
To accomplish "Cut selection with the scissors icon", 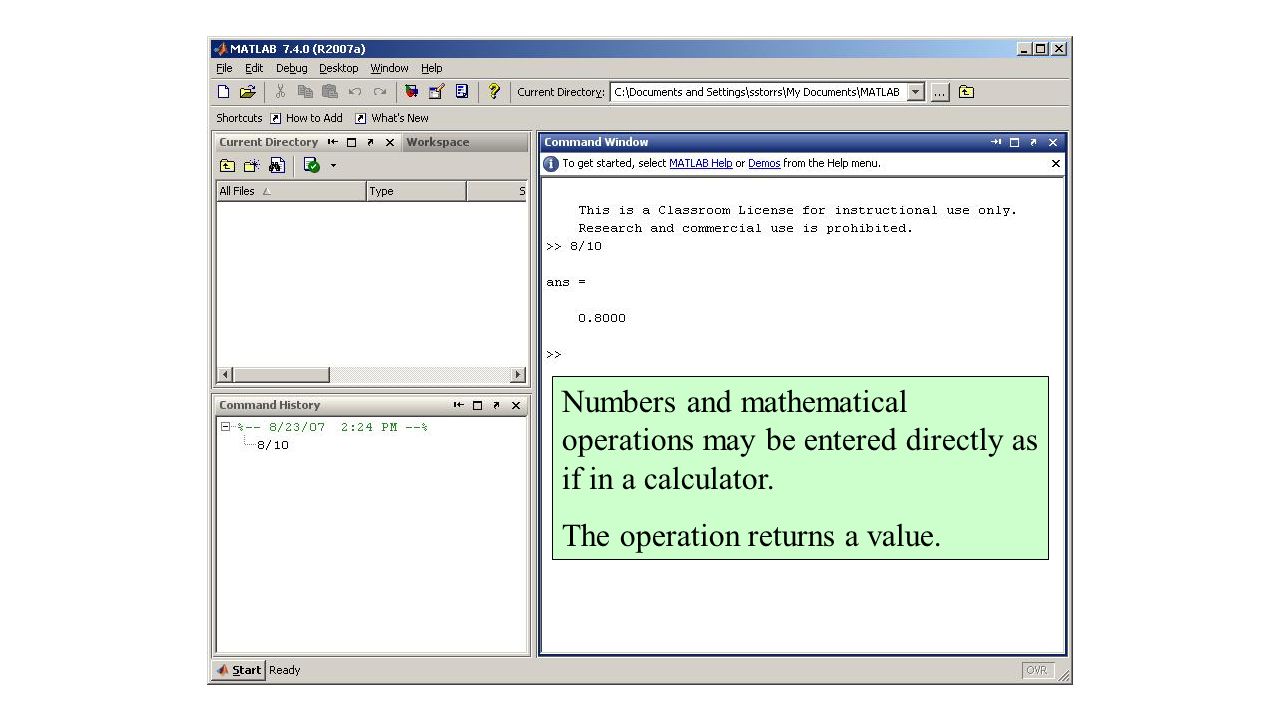I will point(281,92).
